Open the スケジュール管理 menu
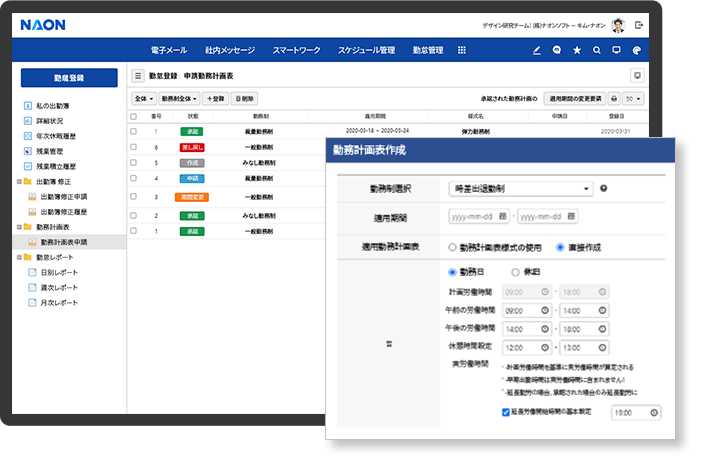The width and height of the screenshot is (710, 460). click(x=366, y=50)
